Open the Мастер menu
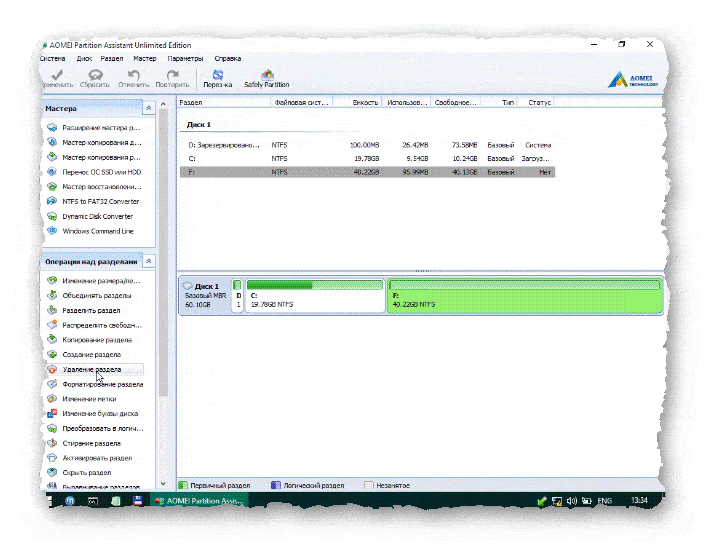 click(x=145, y=59)
